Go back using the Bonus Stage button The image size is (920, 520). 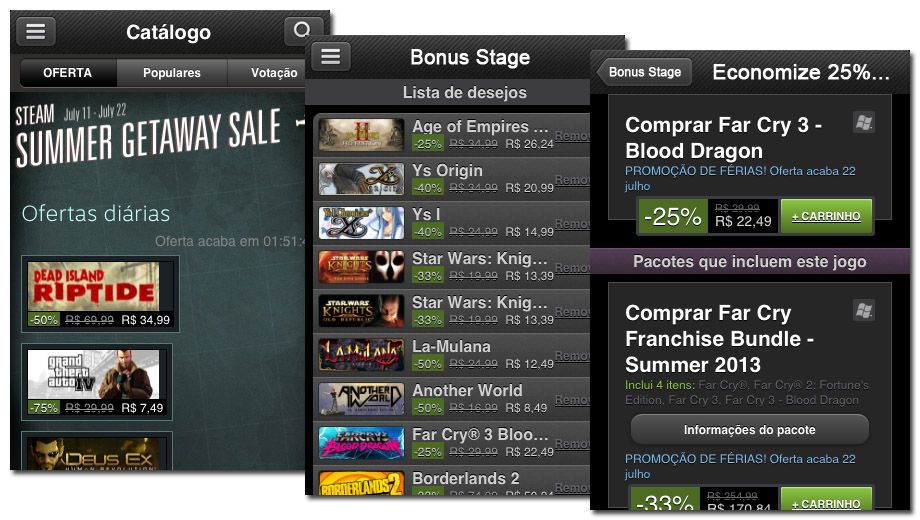644,72
